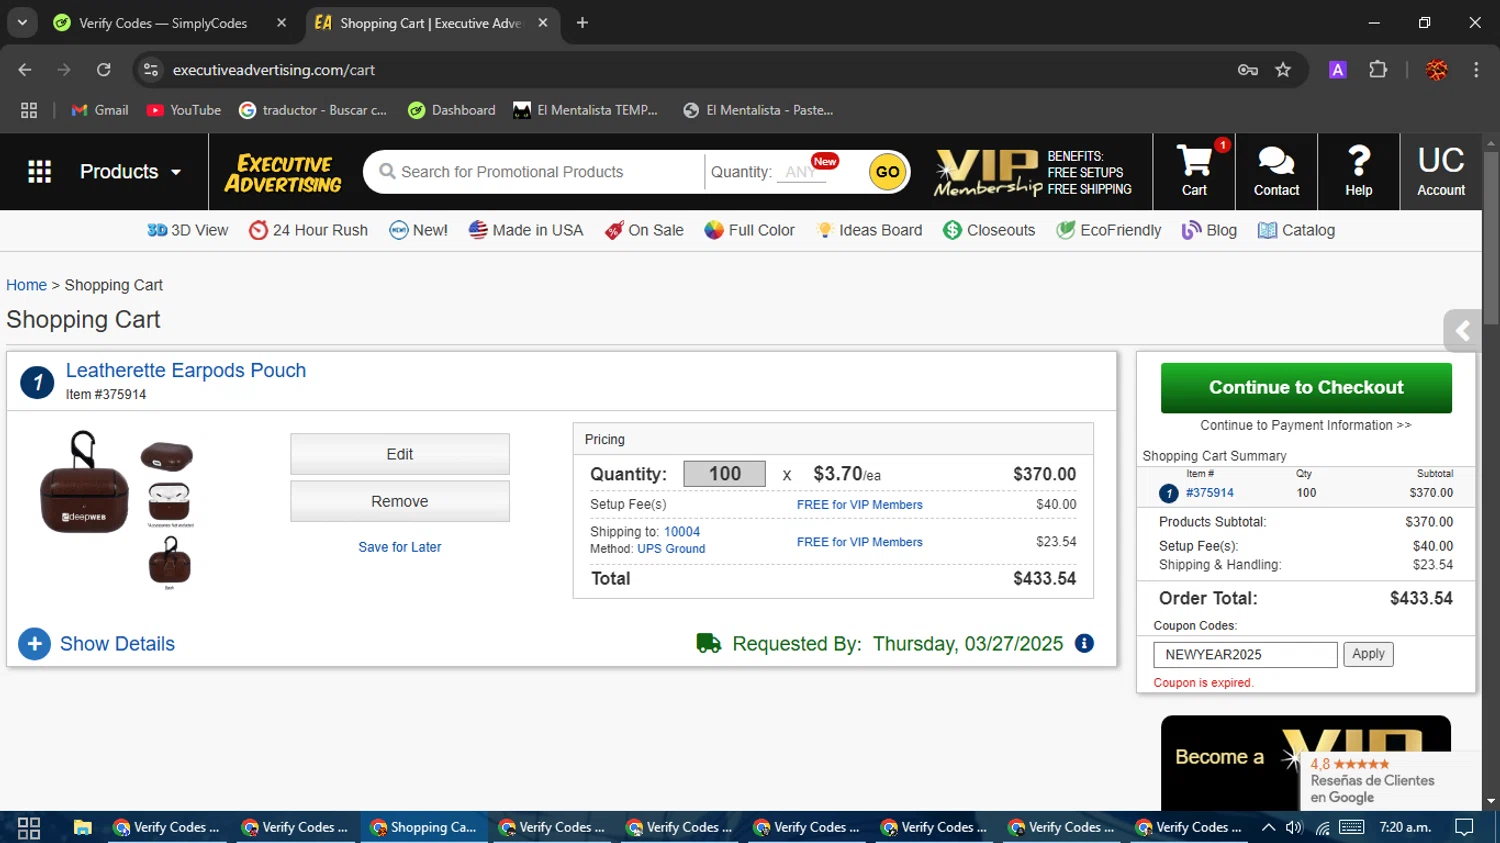The image size is (1500, 843).
Task: Open the EcoFriendly category
Action: [x=1109, y=230]
